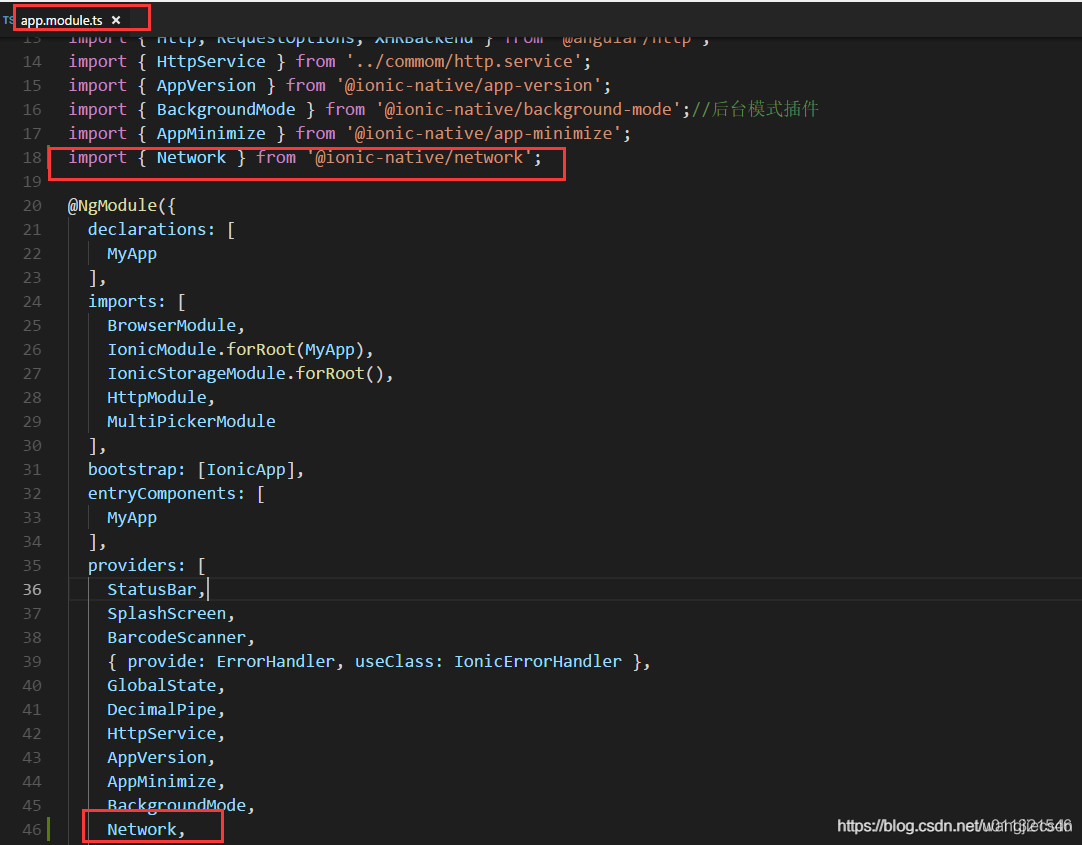Click IonicErrorHandler on line 39
Viewport: 1082px width, 845px height.
[538, 662]
